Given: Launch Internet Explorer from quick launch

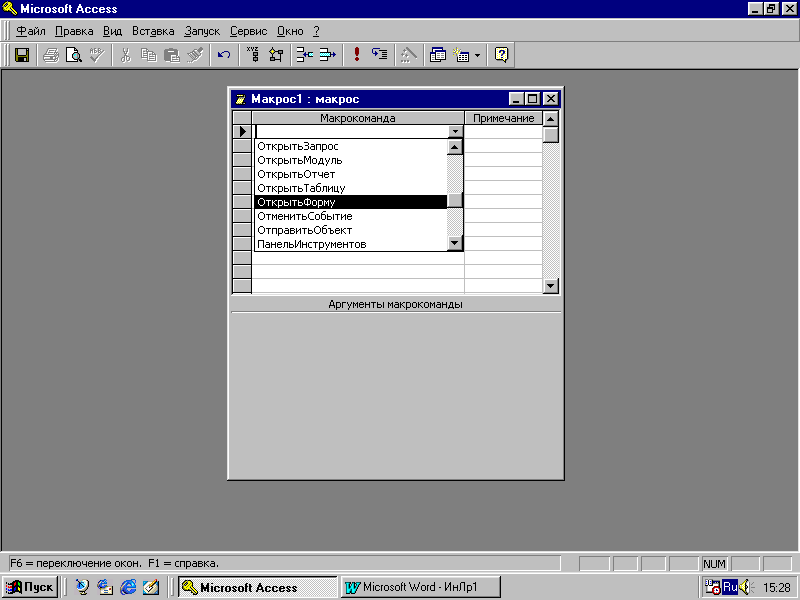Looking at the screenshot, I should (x=128, y=587).
